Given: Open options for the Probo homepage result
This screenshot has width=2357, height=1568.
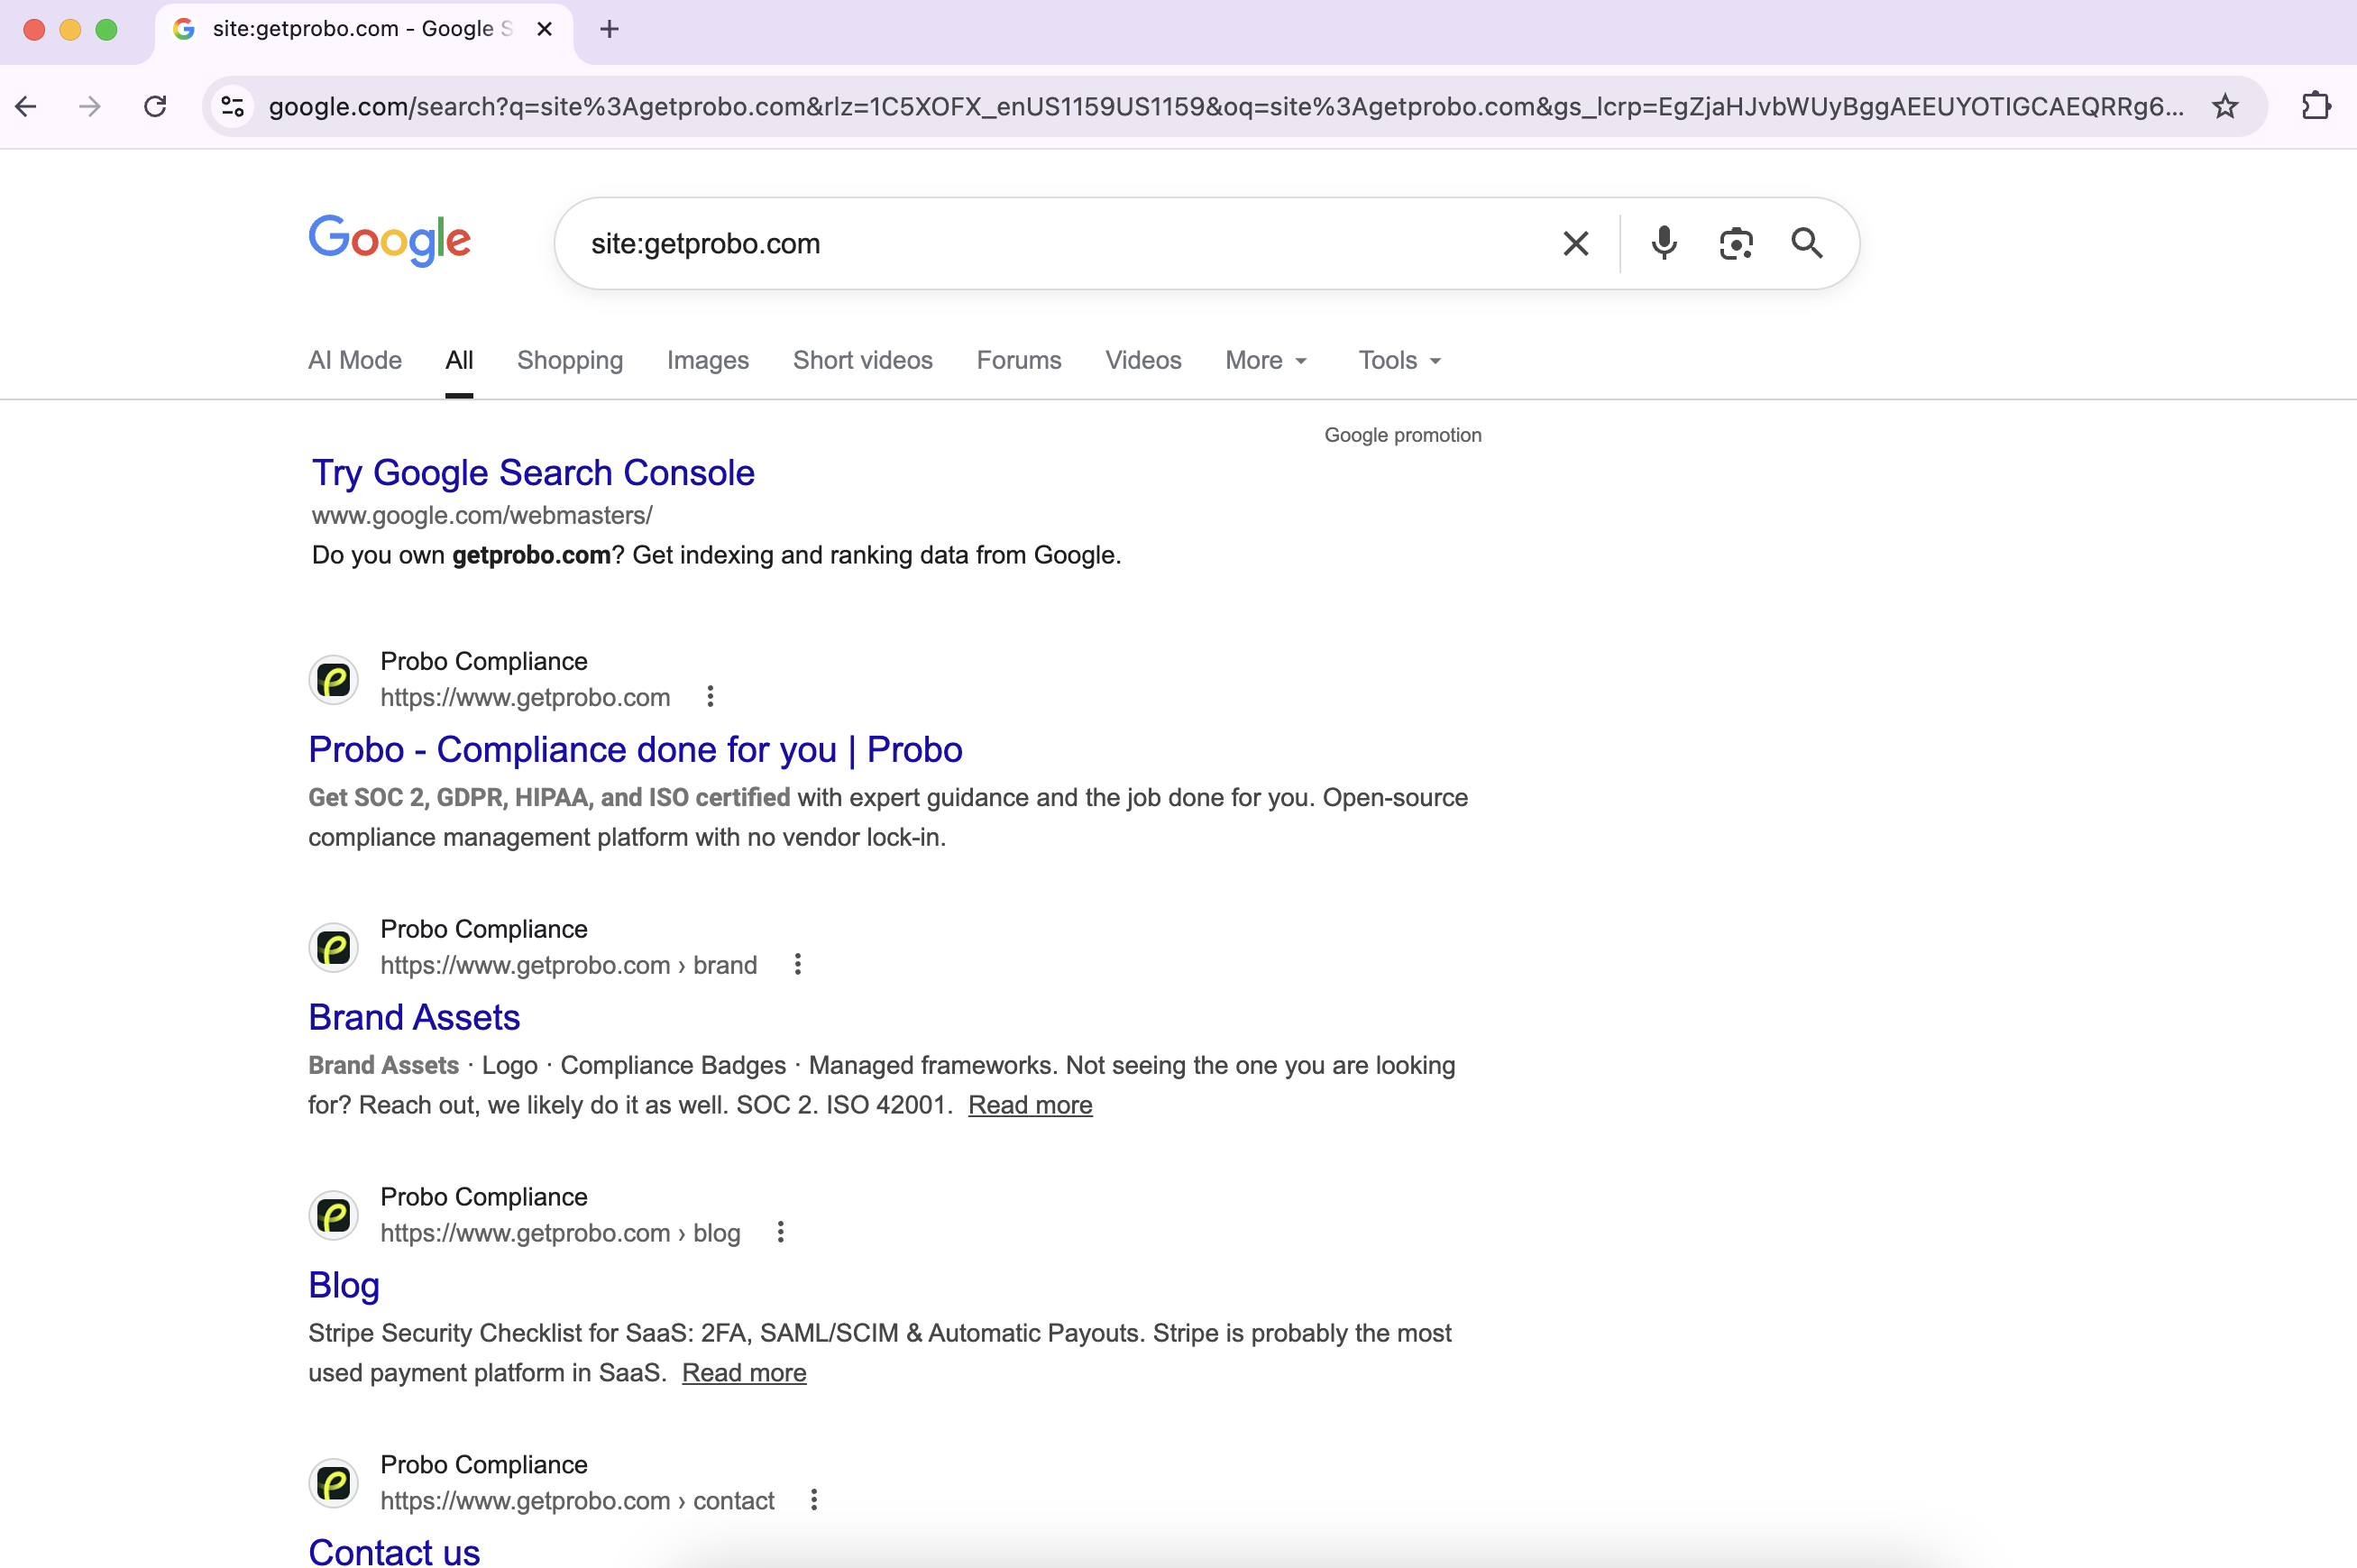Looking at the screenshot, I should point(708,696).
